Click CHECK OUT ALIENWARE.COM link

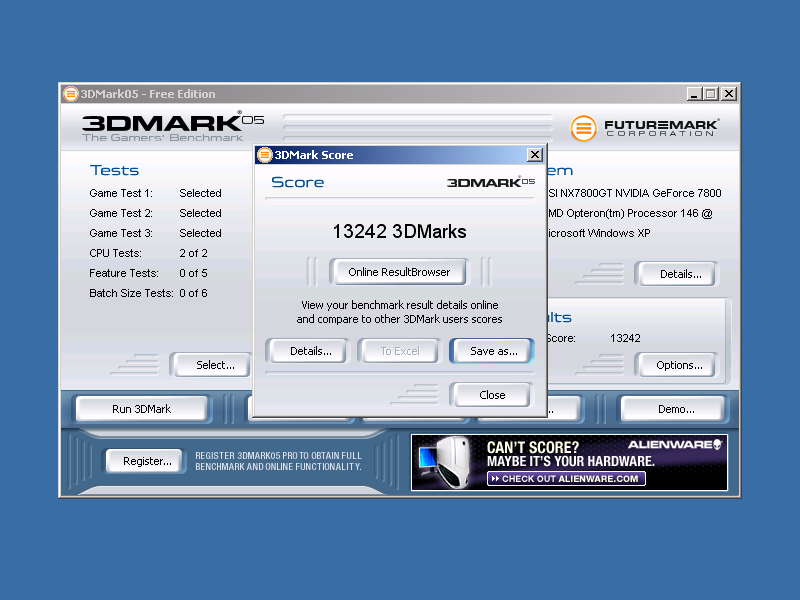(566, 479)
